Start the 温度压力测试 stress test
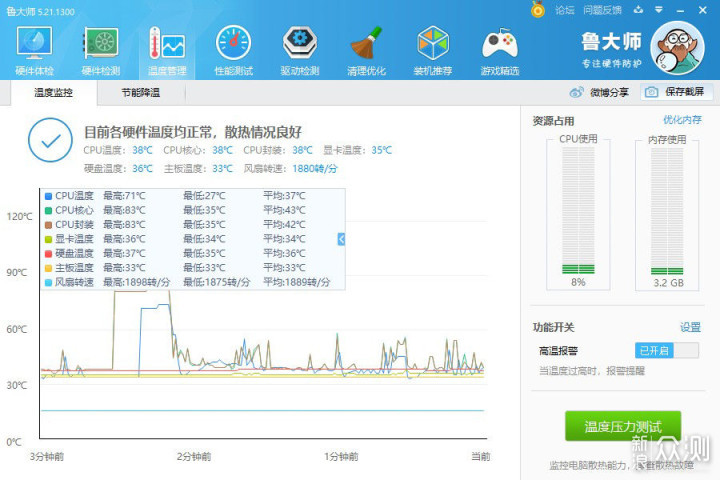Image resolution: width=720 pixels, height=480 pixels. [623, 426]
